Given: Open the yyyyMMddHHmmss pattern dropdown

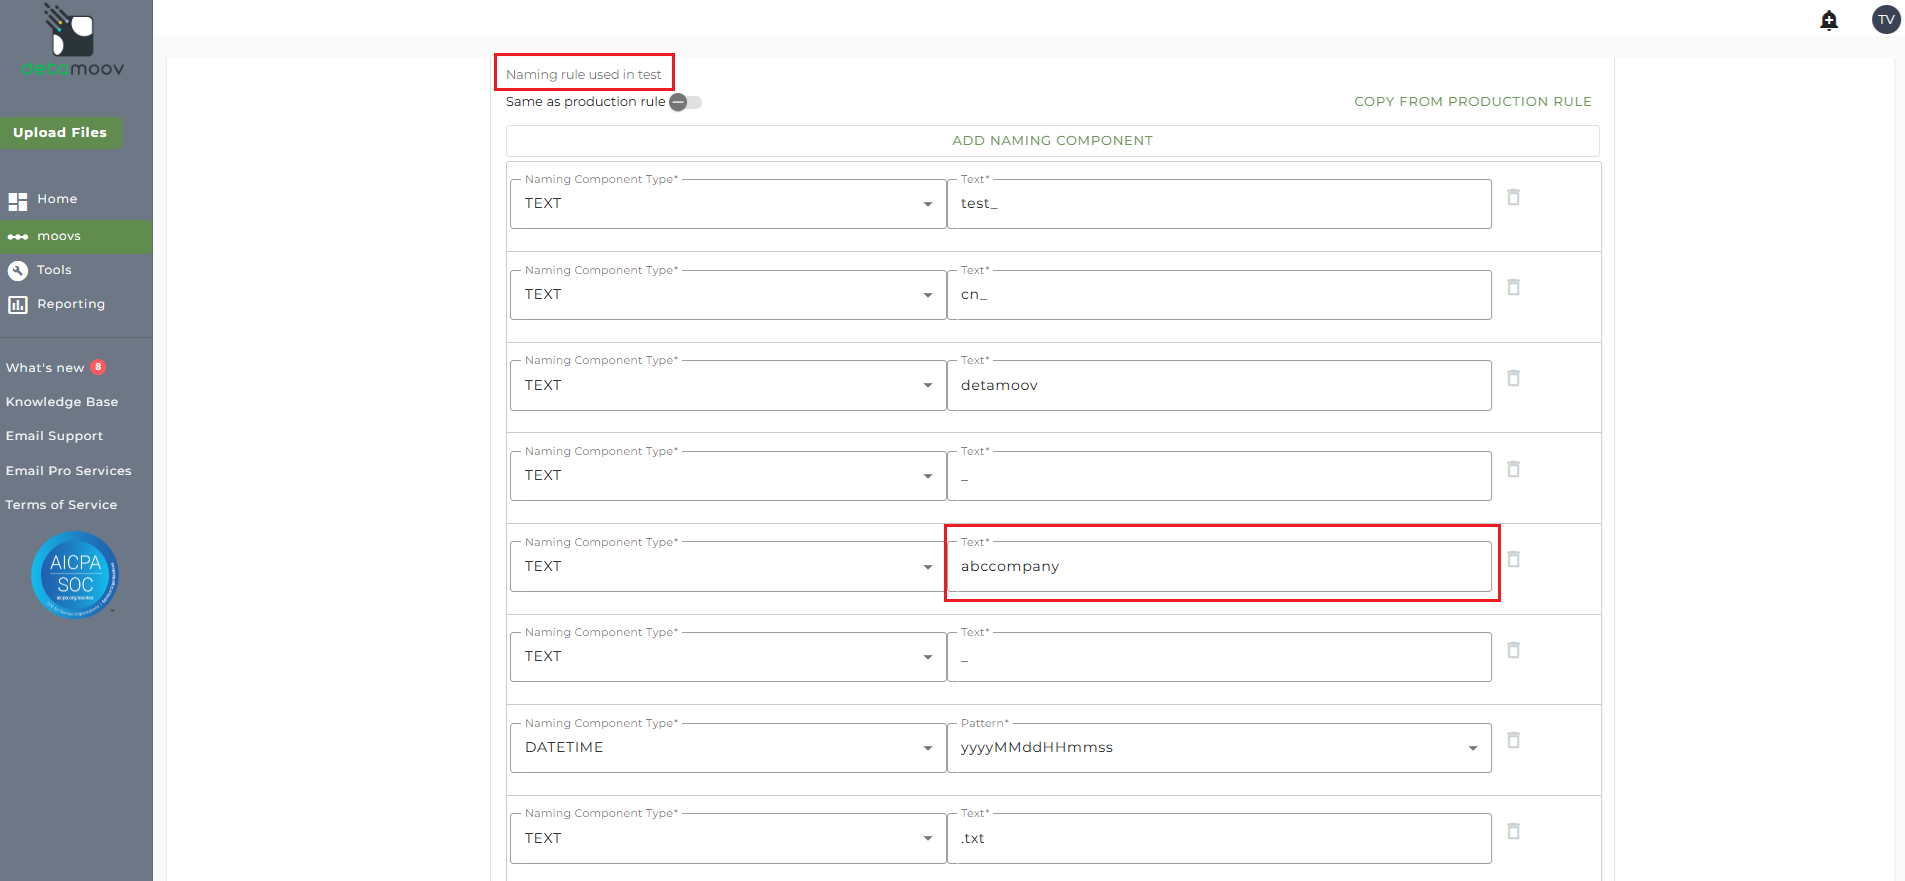Looking at the screenshot, I should click(1218, 748).
